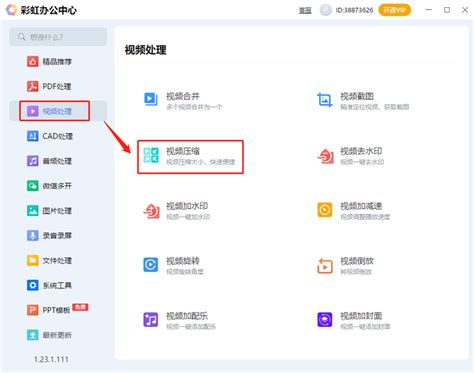474x373 pixels.
Task: Open the 视频压缩 compression tool
Action: 190,156
